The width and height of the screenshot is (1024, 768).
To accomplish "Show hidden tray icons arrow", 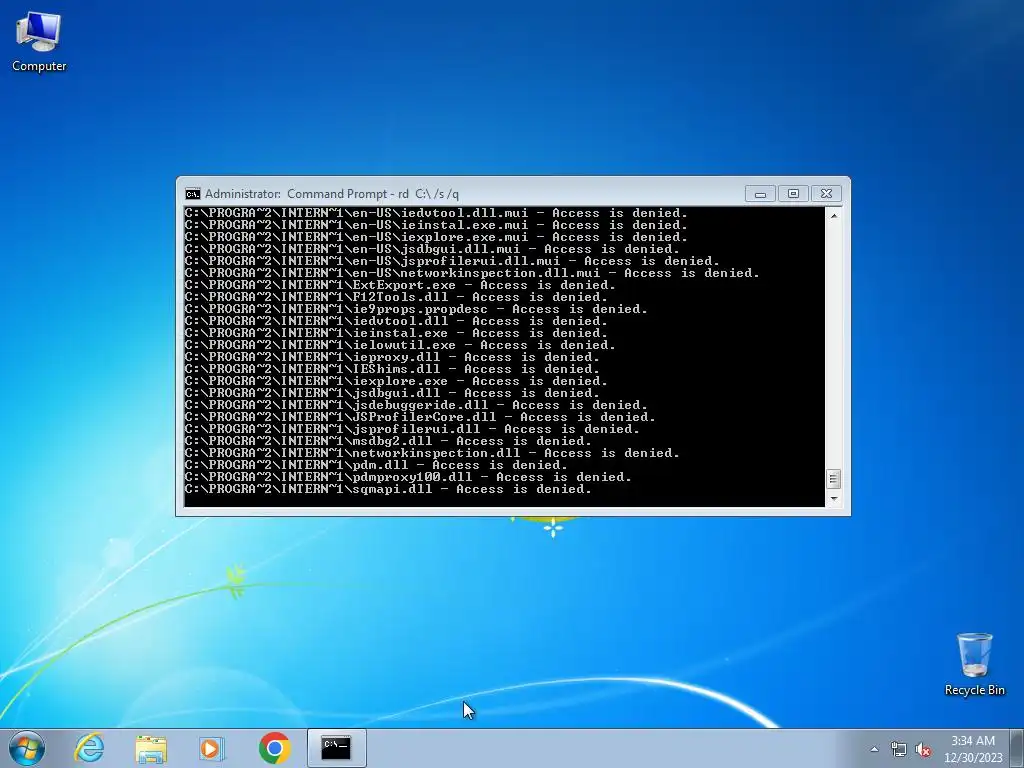I will click(x=874, y=749).
